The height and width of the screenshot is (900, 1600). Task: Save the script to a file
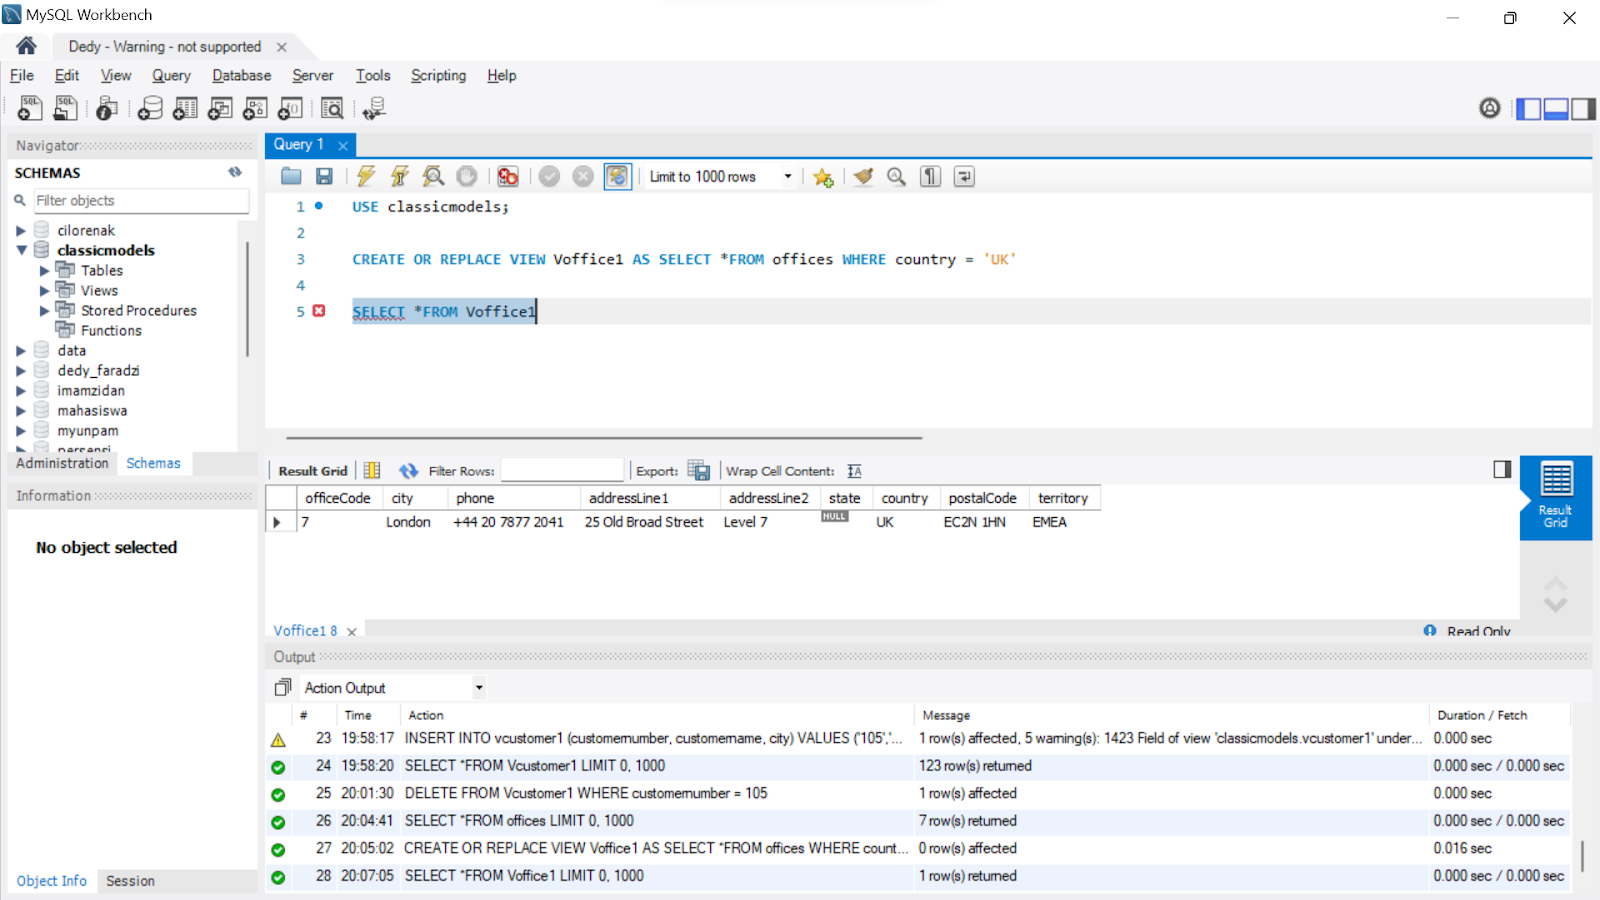tap(324, 177)
